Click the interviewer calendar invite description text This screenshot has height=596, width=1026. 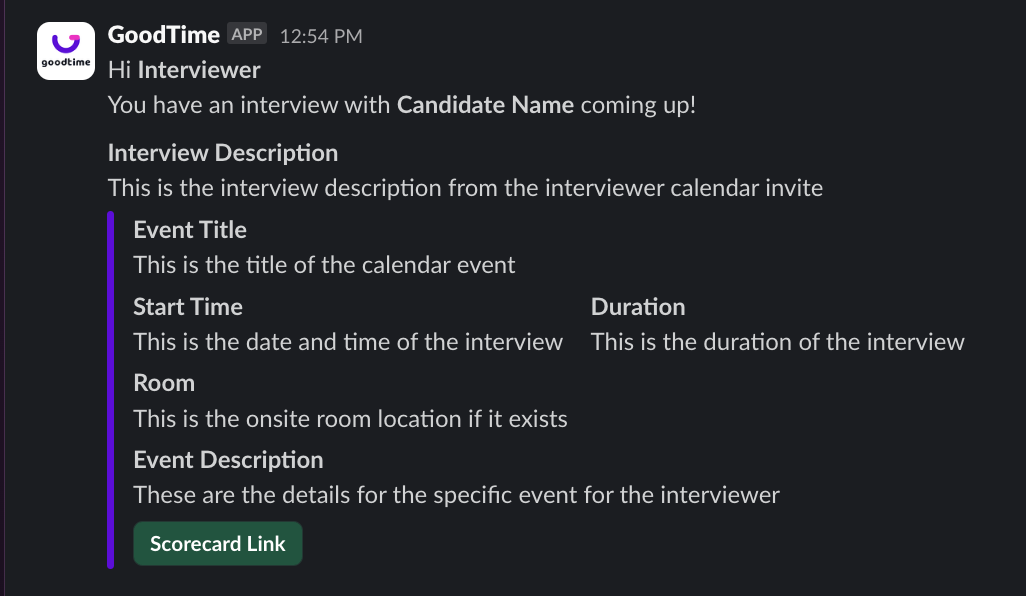pyautogui.click(x=465, y=188)
